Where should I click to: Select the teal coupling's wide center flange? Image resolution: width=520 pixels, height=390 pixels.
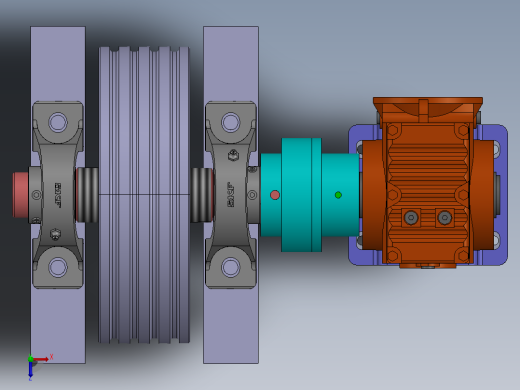click(301, 195)
